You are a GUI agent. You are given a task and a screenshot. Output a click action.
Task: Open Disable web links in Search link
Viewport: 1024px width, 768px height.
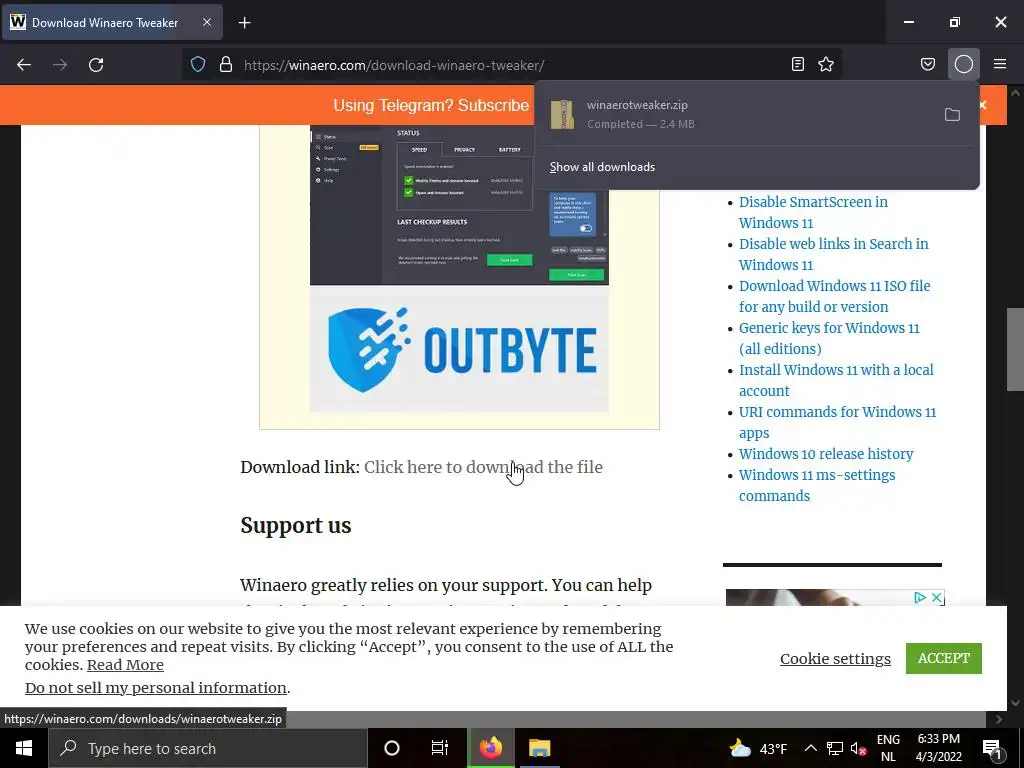[833, 254]
